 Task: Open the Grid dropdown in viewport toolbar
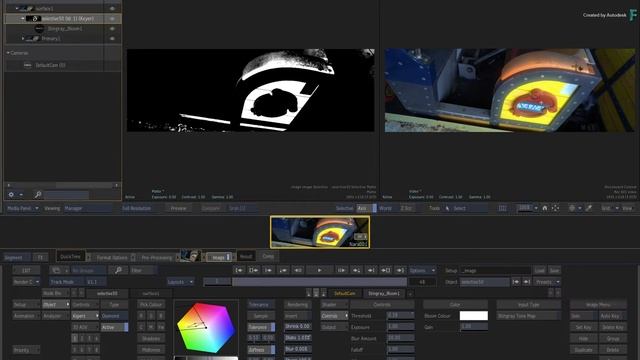click(610, 208)
